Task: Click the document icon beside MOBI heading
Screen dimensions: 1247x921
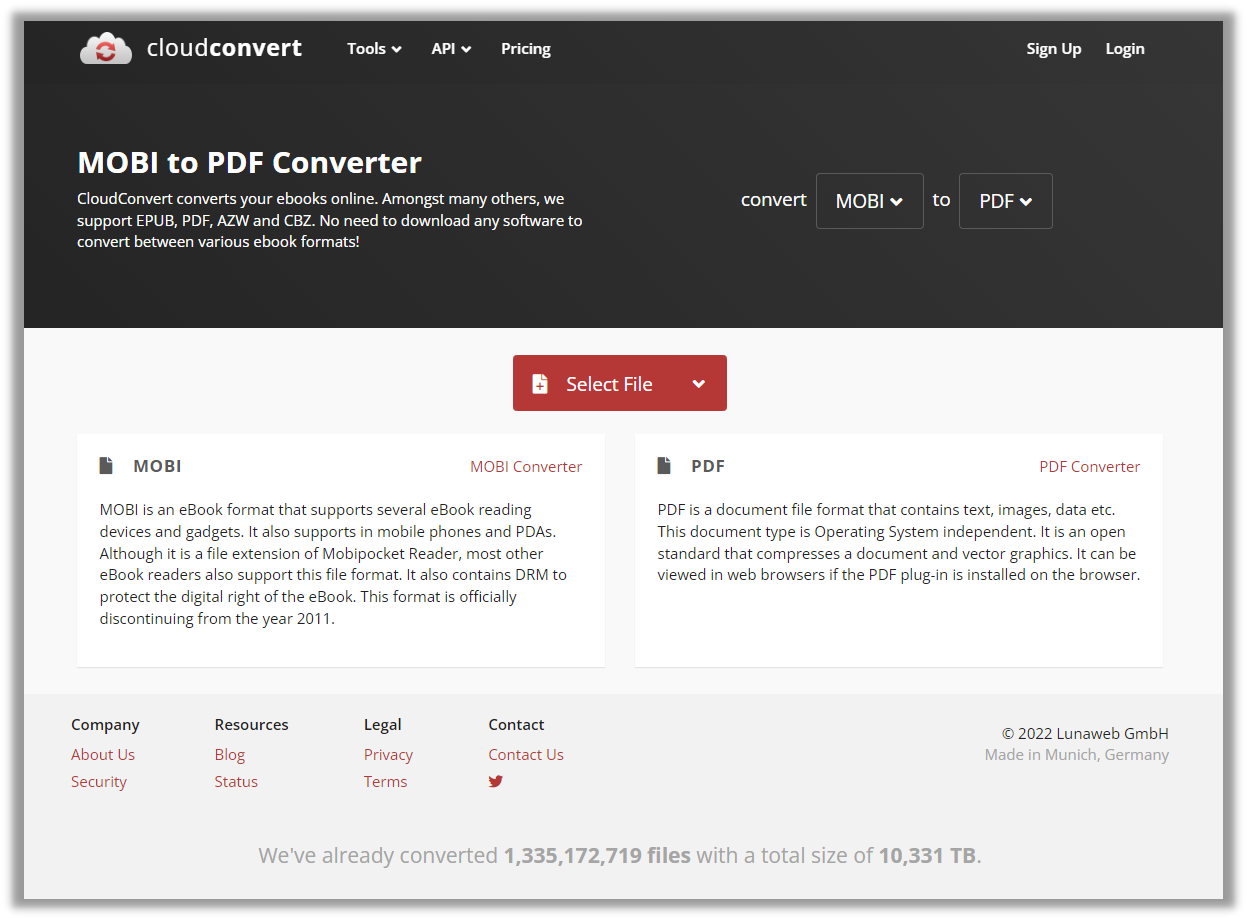Action: pos(106,466)
